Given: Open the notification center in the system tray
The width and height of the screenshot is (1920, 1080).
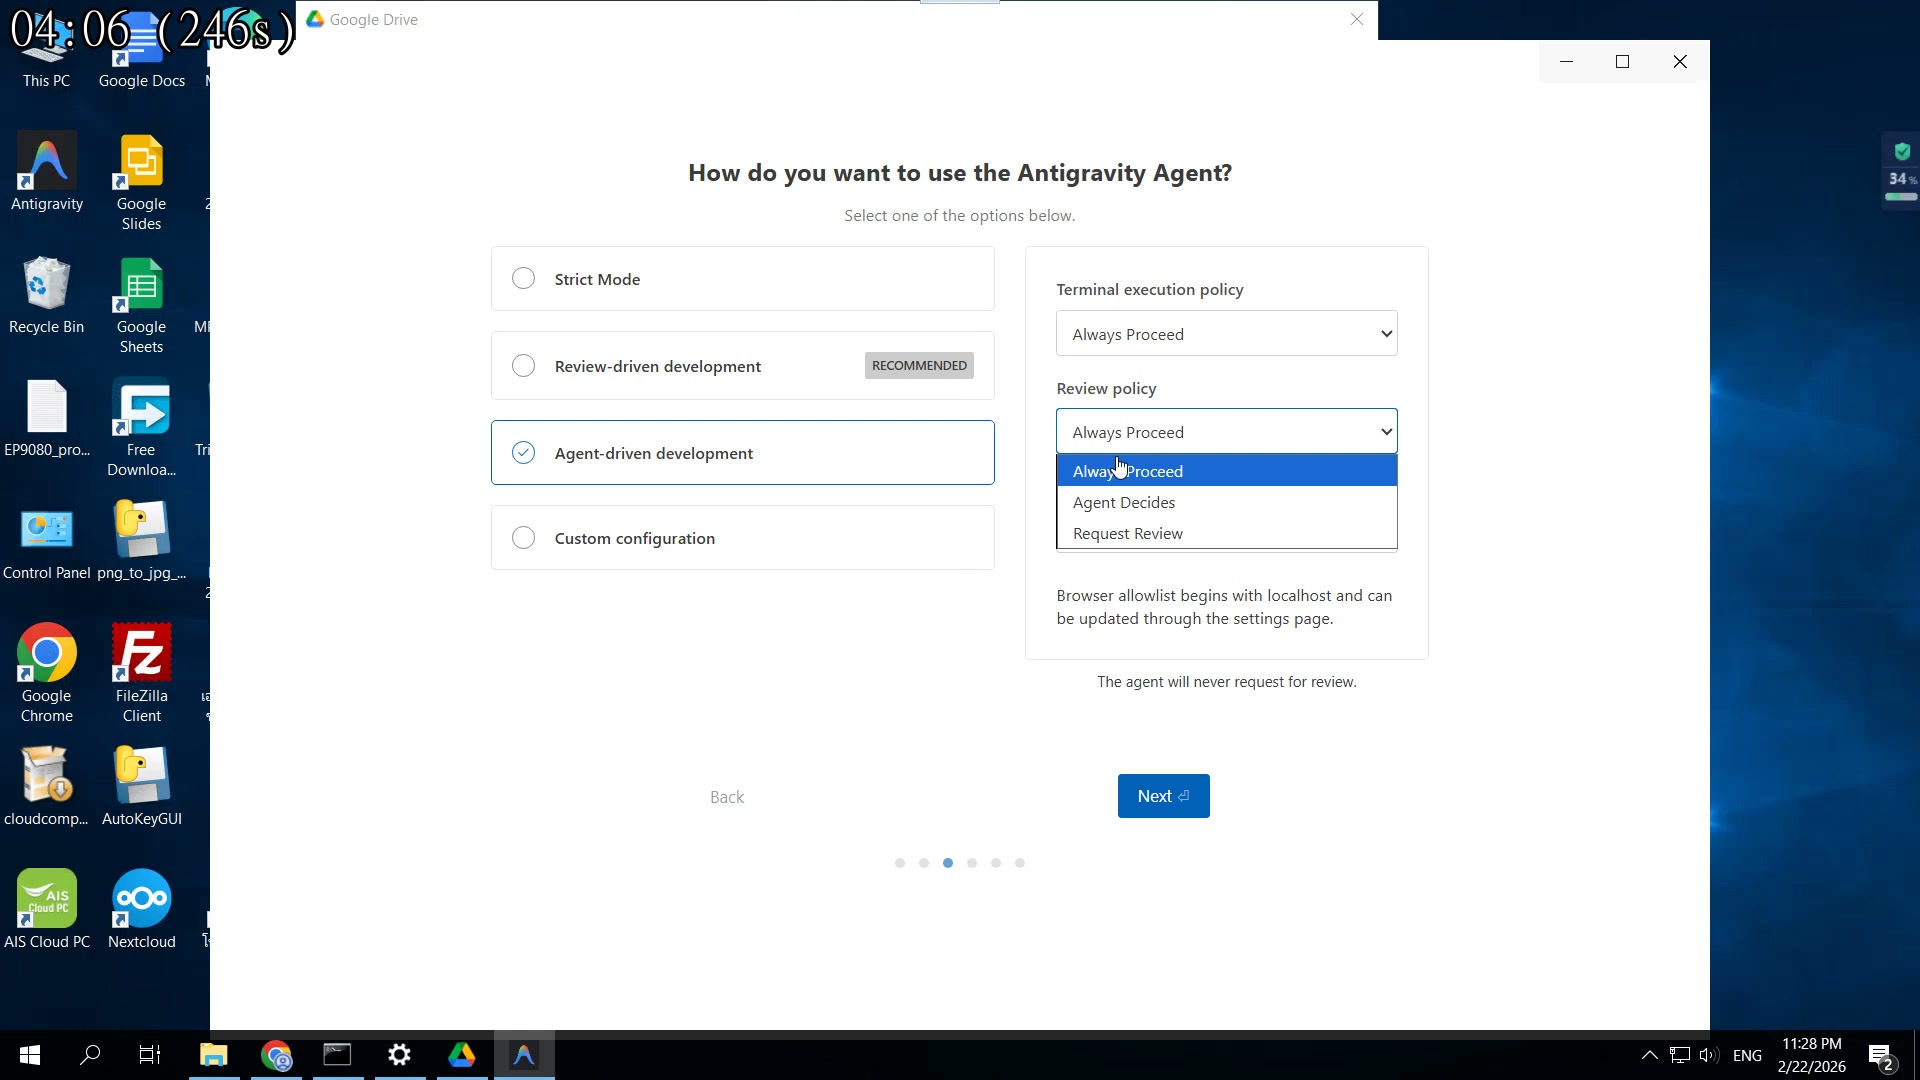Looking at the screenshot, I should pos(1880,1055).
